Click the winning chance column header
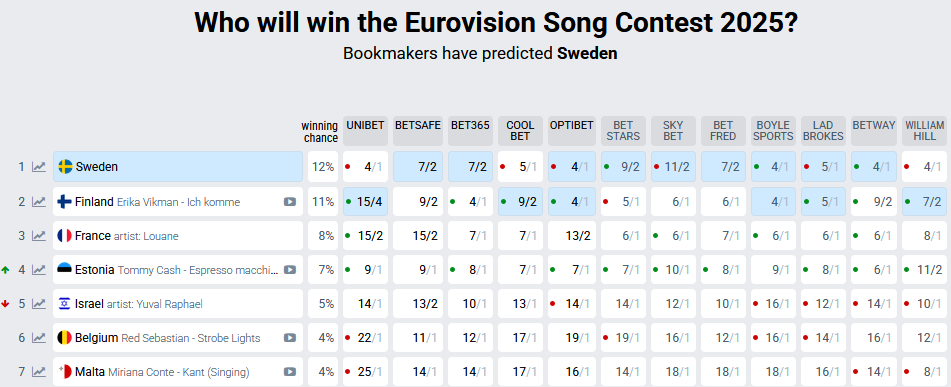This screenshot has width=951, height=387. pyautogui.click(x=320, y=132)
